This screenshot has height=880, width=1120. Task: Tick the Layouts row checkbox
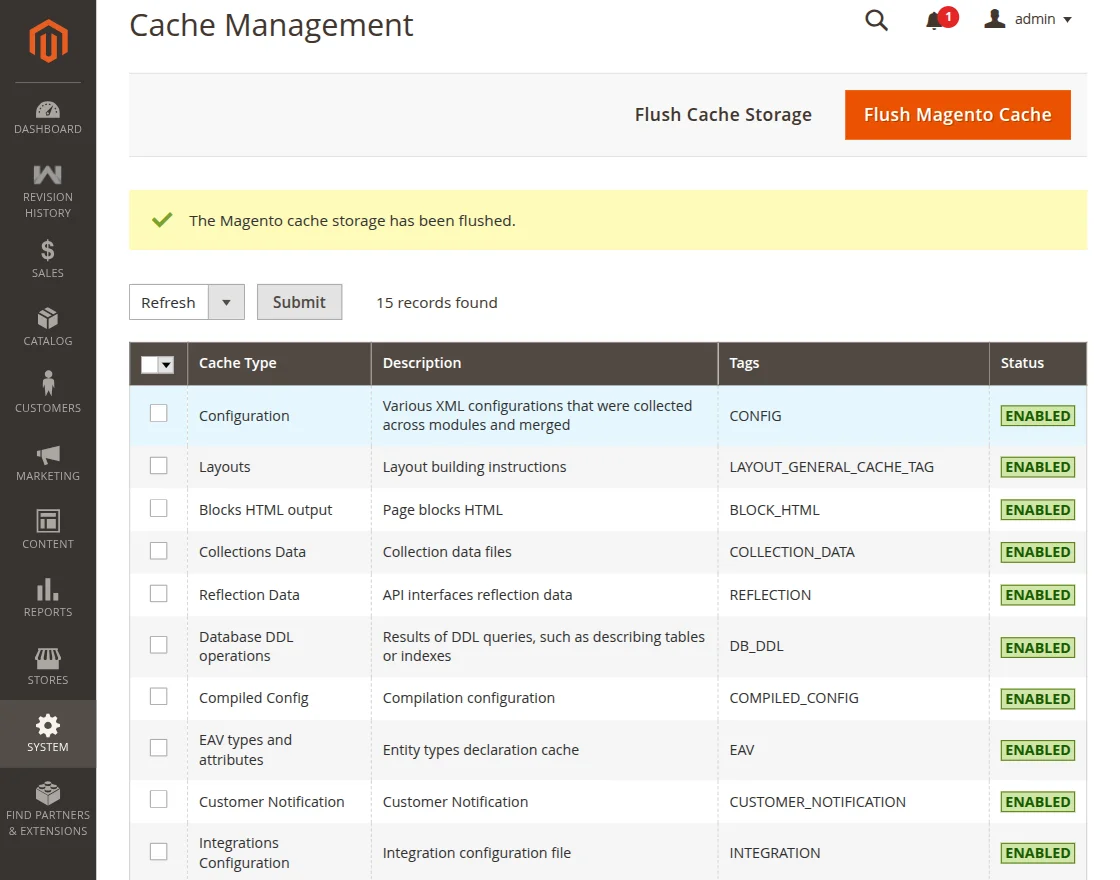[x=159, y=465]
